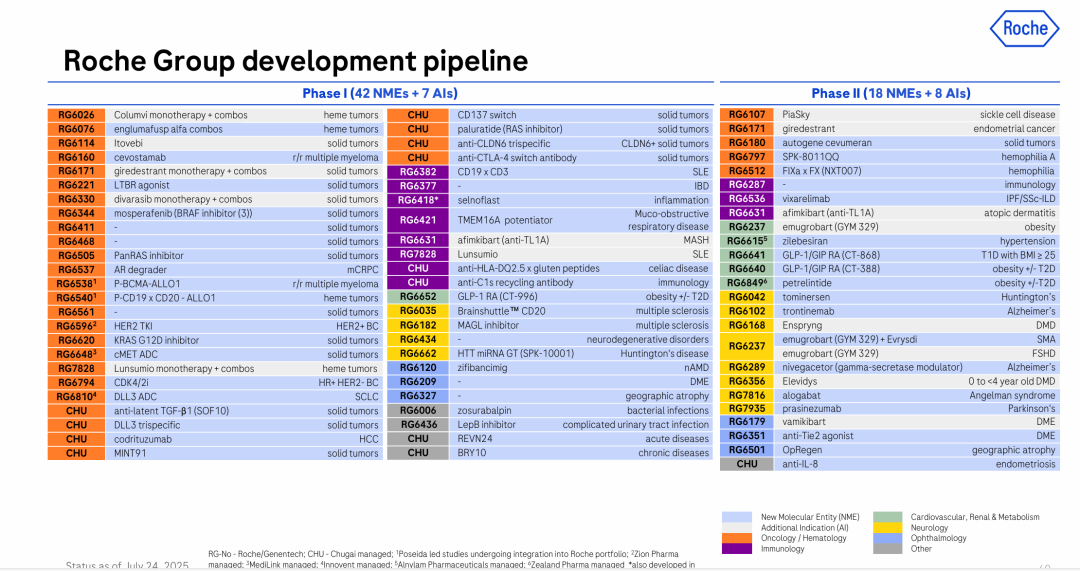Click the green Cardiovascular, Renal & Metabolism swatch
This screenshot has height=571, width=1080.
click(887, 517)
